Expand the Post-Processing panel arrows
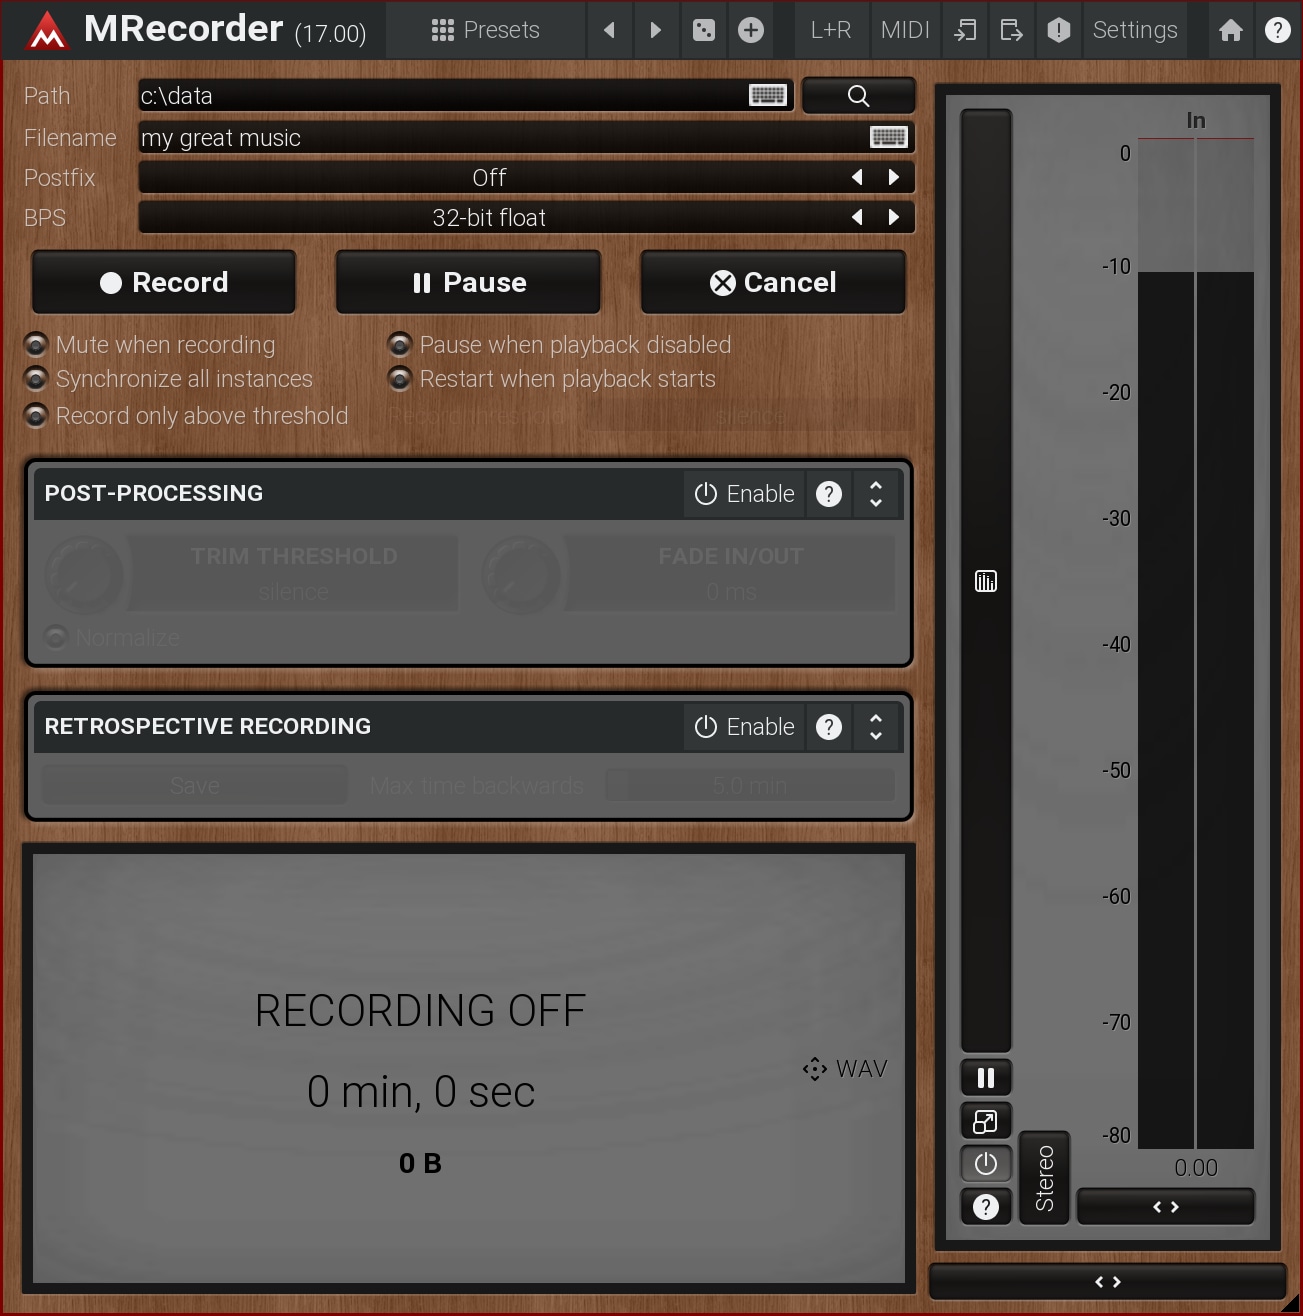 [876, 494]
